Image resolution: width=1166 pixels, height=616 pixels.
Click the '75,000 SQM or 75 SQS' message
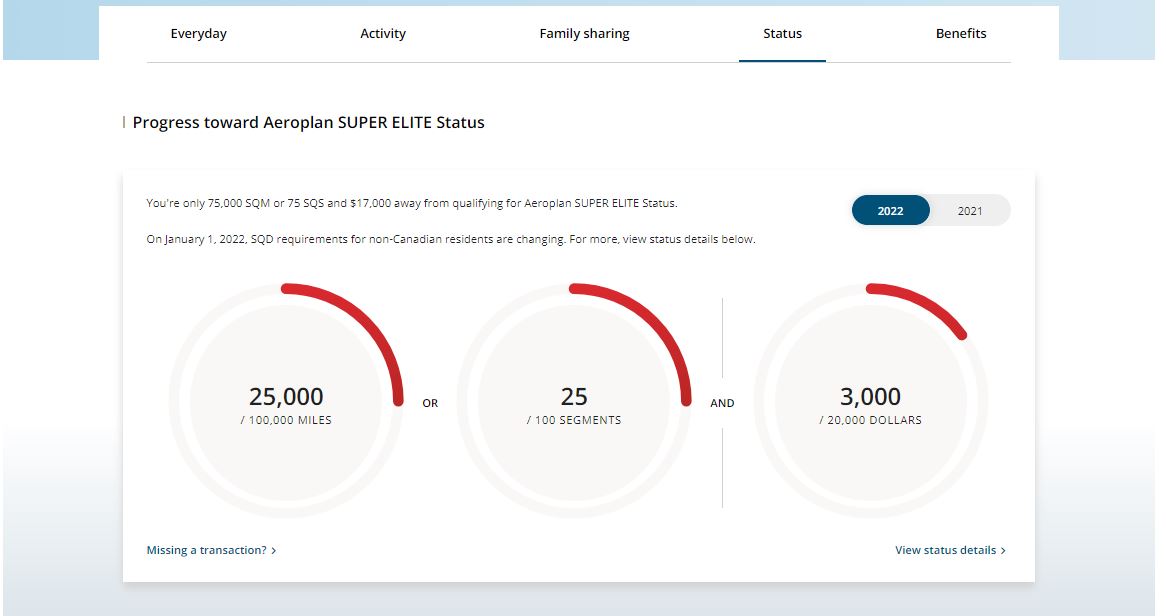click(x=412, y=203)
